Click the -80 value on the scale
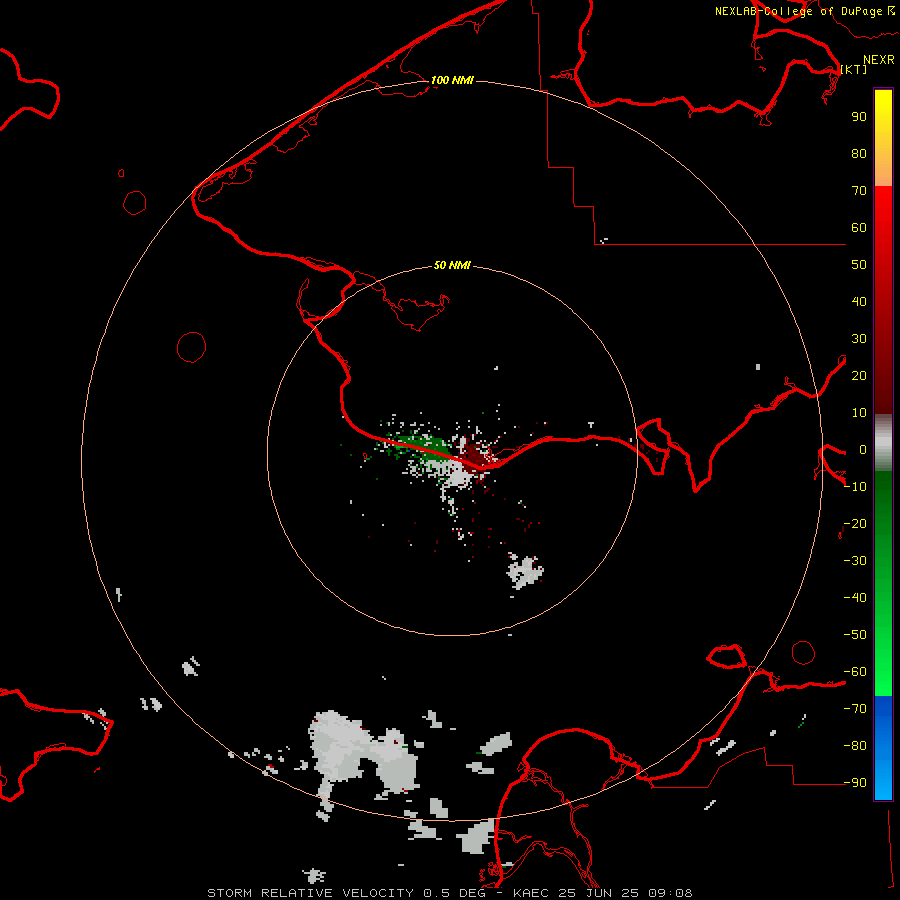The image size is (900, 900). pos(855,746)
